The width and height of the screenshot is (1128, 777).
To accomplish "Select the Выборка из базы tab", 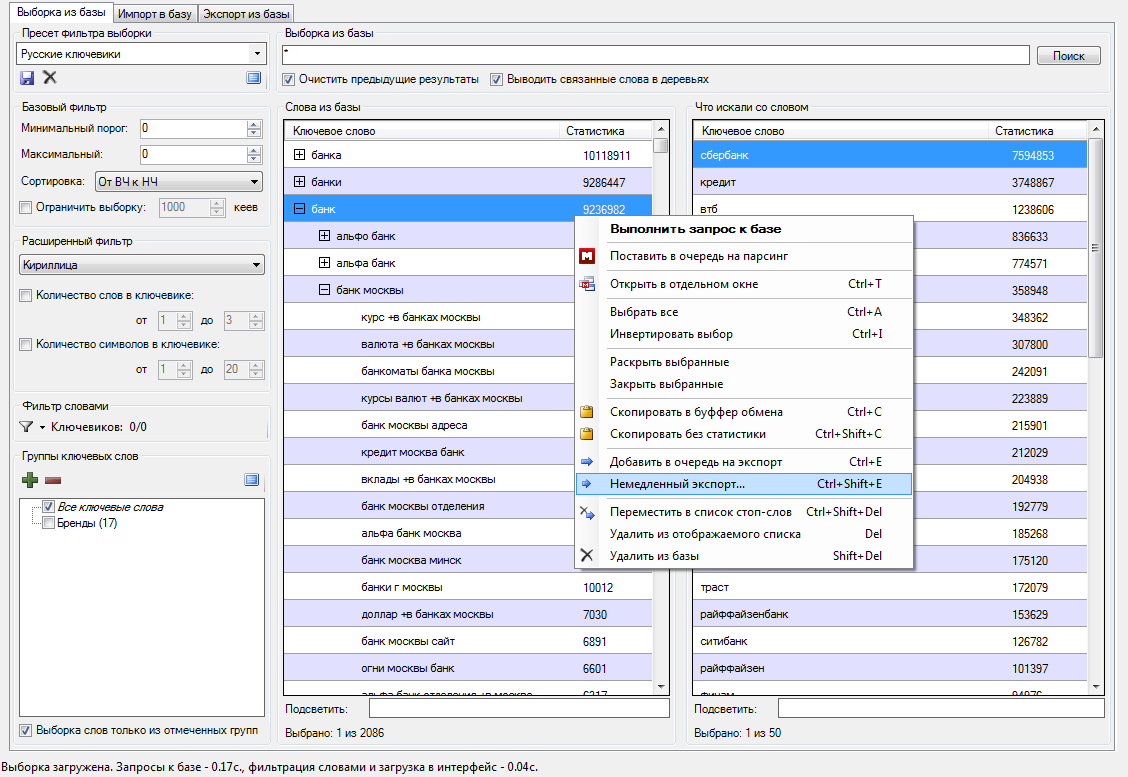I will pyautogui.click(x=61, y=12).
